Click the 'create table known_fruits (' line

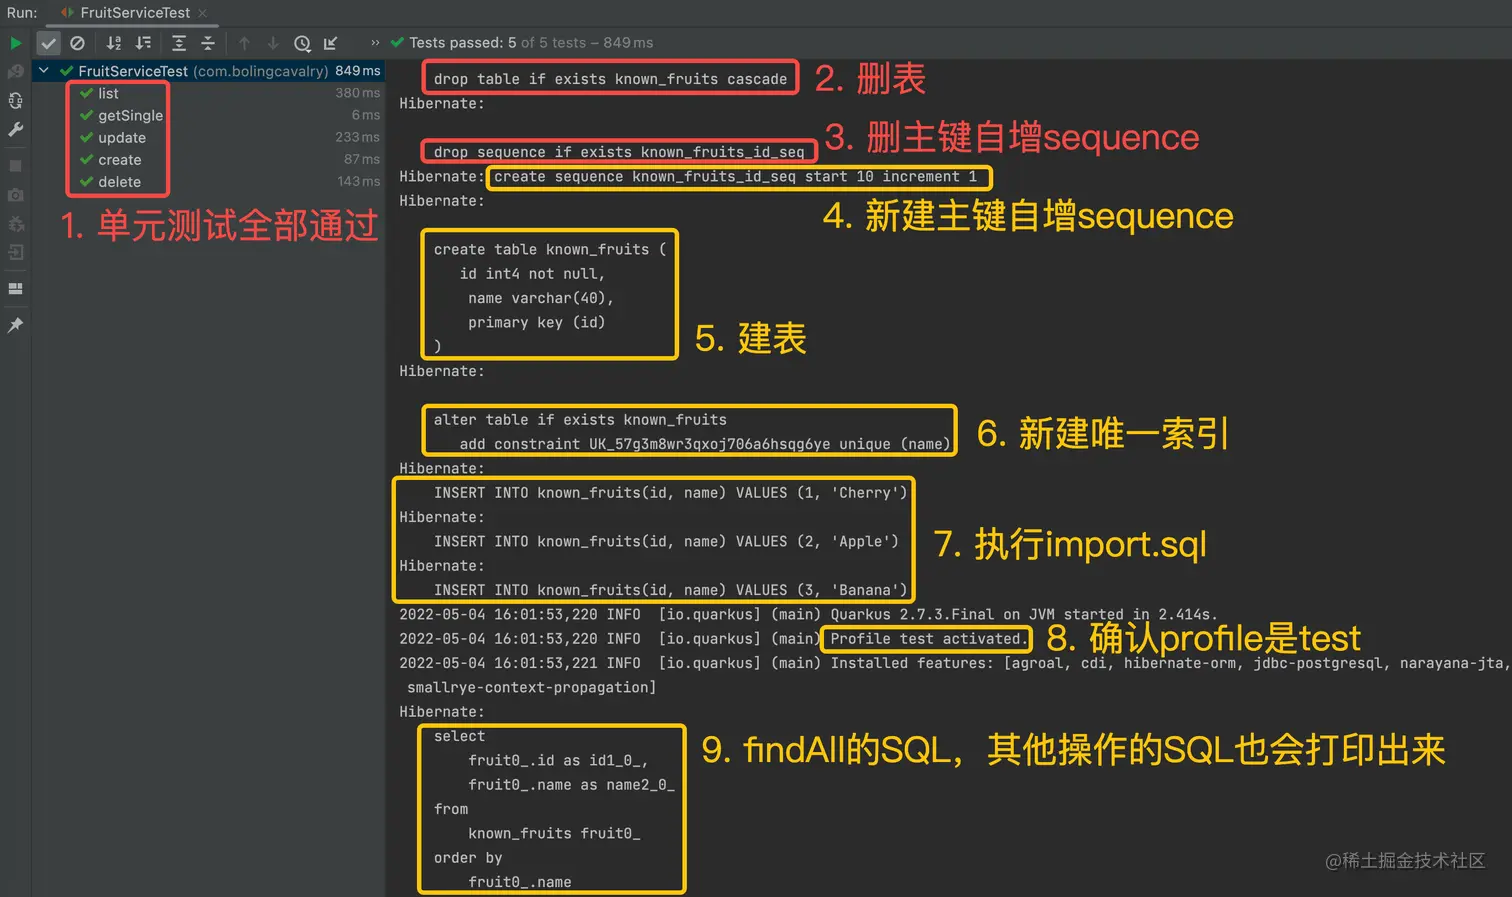(550, 250)
